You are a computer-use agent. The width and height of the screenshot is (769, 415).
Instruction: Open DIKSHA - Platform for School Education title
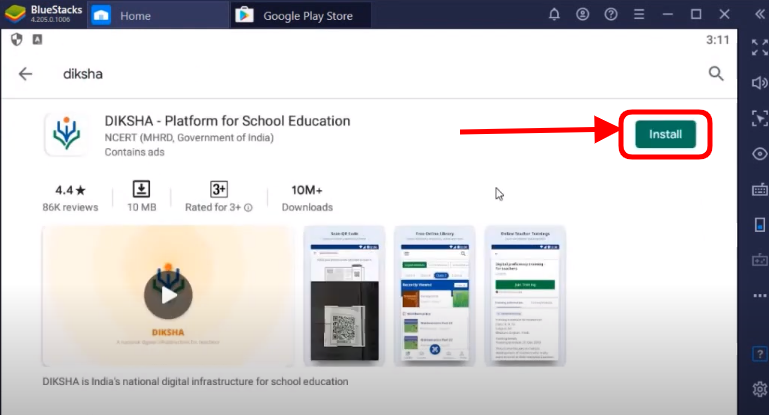[227, 121]
